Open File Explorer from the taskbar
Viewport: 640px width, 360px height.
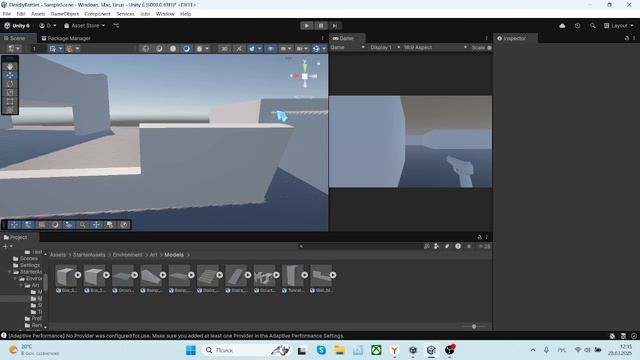(340, 350)
